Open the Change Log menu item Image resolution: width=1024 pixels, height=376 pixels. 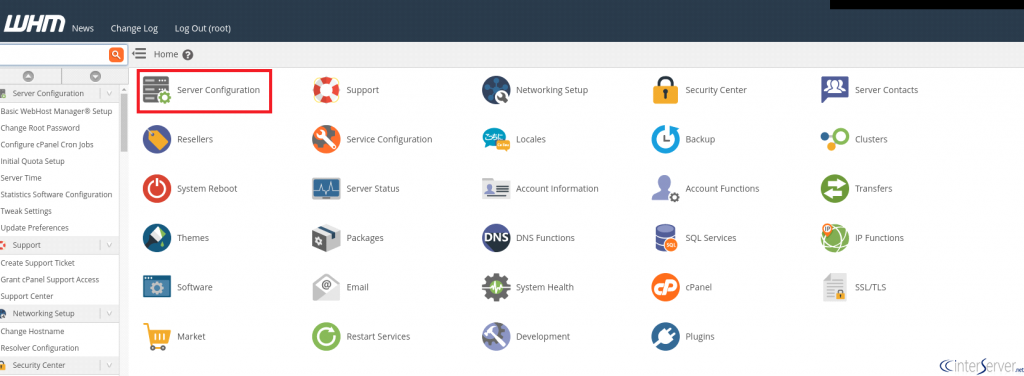click(135, 28)
